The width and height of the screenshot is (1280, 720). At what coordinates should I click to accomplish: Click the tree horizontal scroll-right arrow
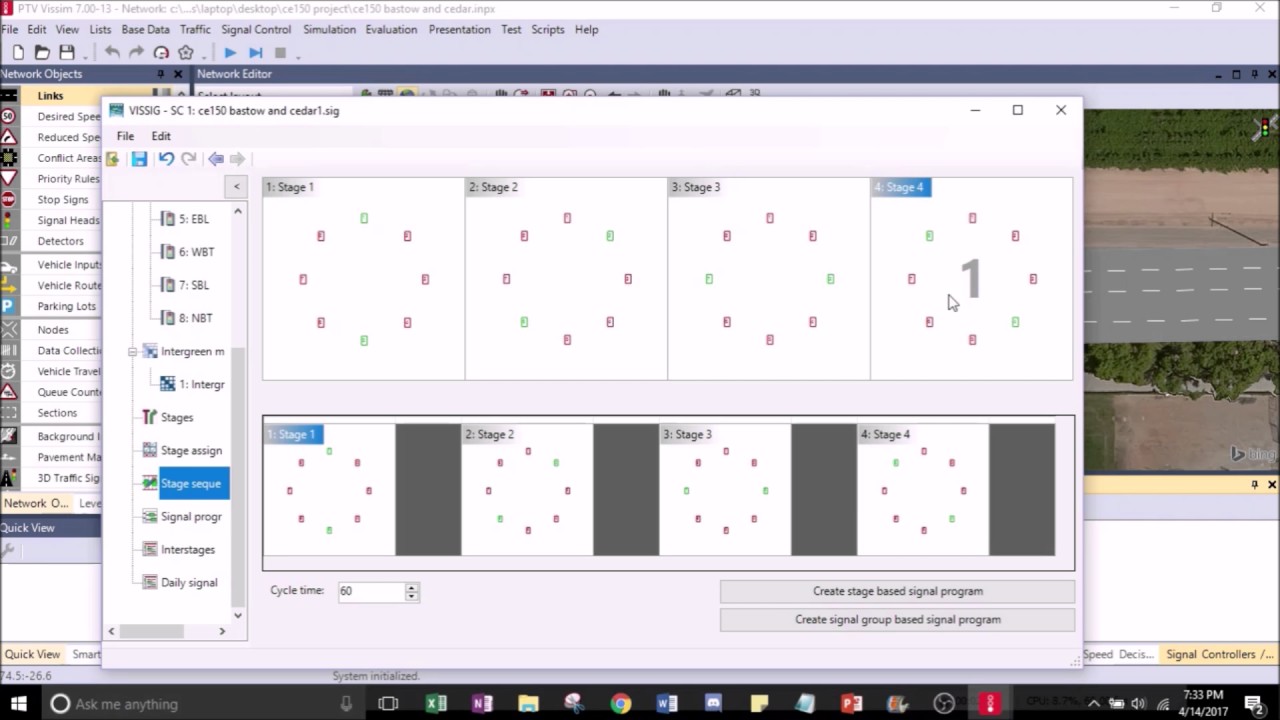[x=222, y=631]
